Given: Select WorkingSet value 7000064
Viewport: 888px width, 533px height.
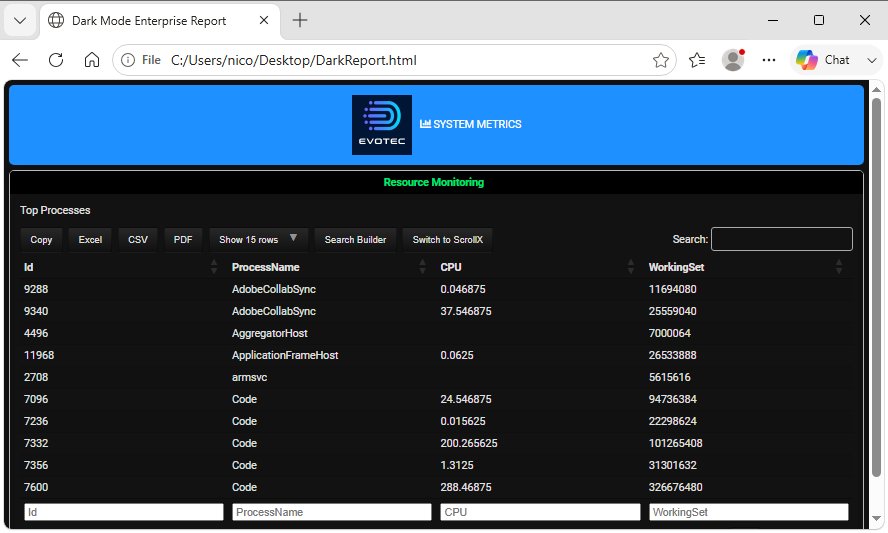Looking at the screenshot, I should pos(670,334).
